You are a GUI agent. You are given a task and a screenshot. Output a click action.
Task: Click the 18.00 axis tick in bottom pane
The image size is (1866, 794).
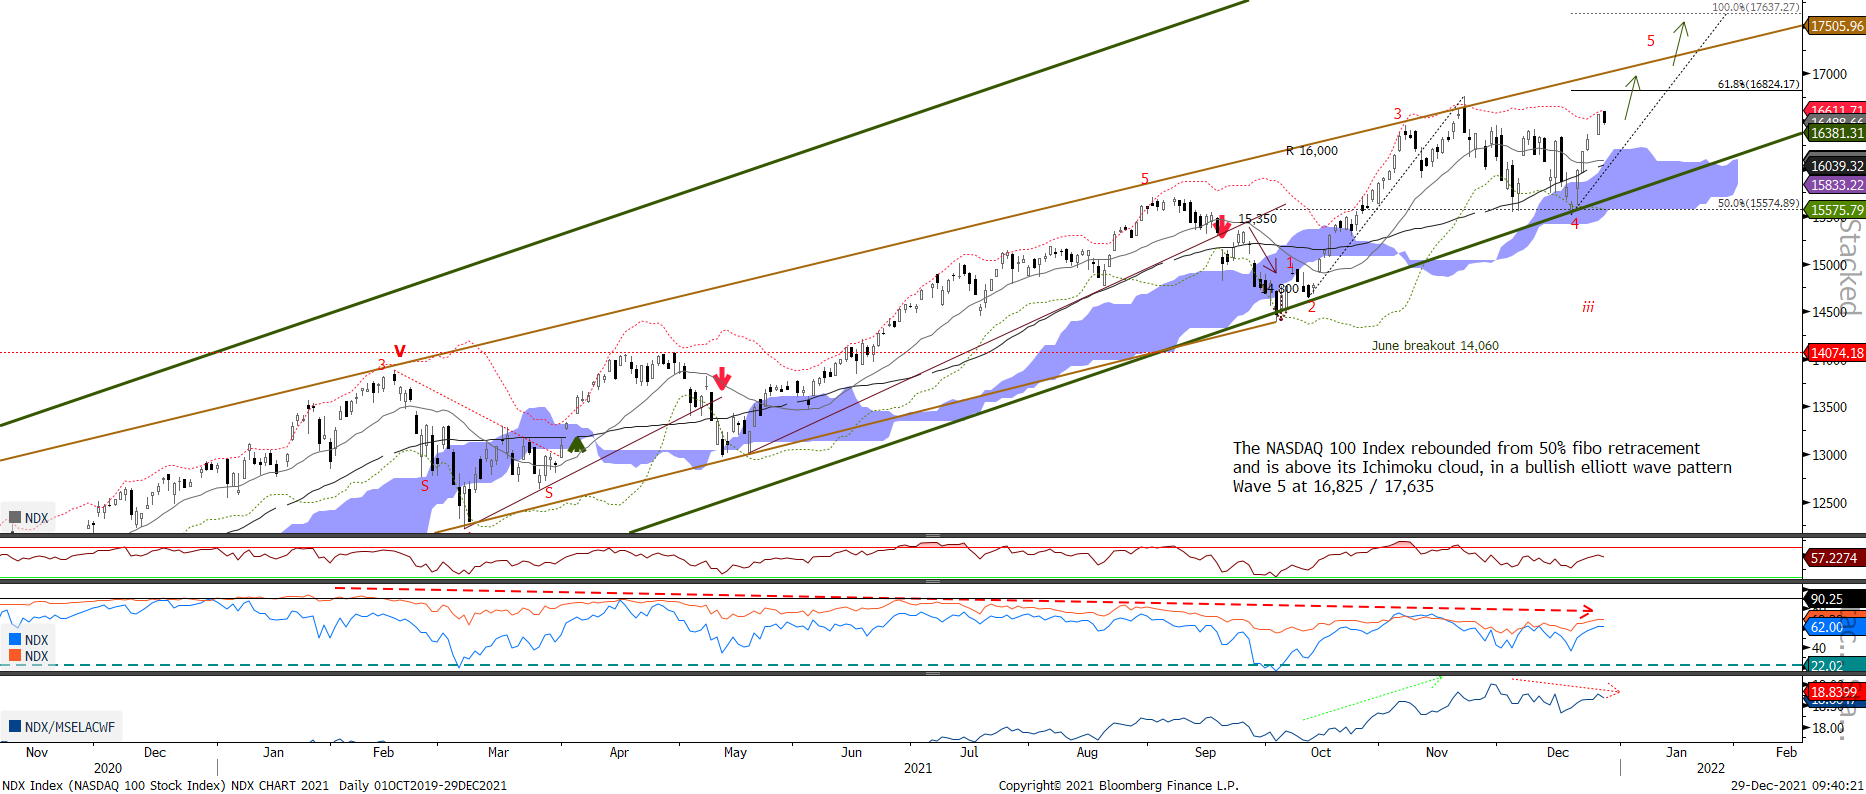[x=1828, y=728]
